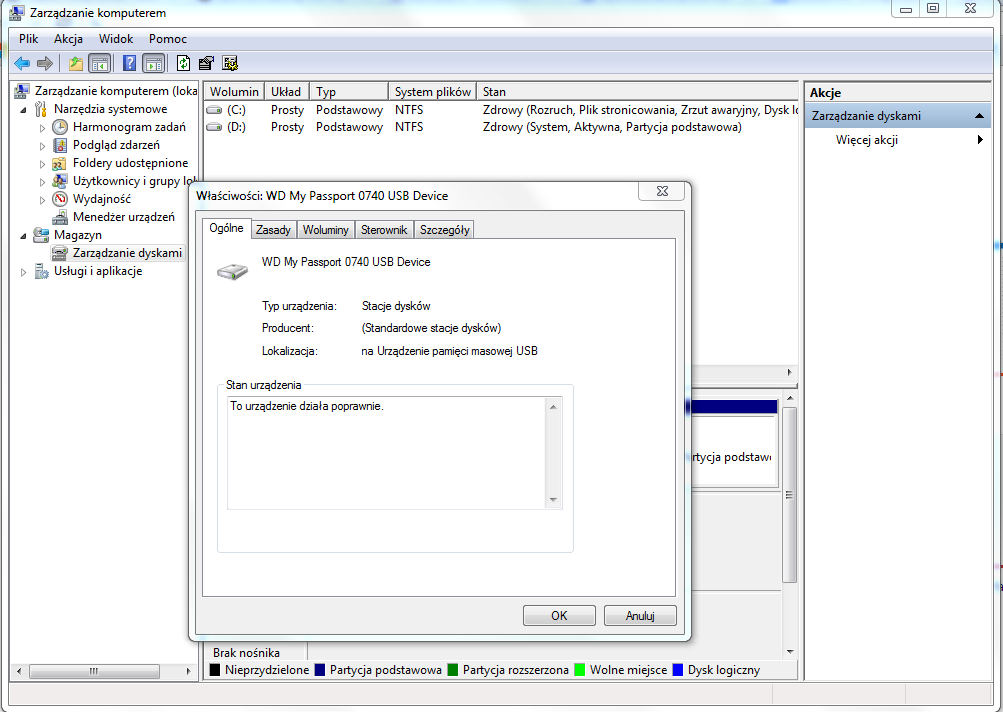Click the Forward arrow toolbar icon

45,63
